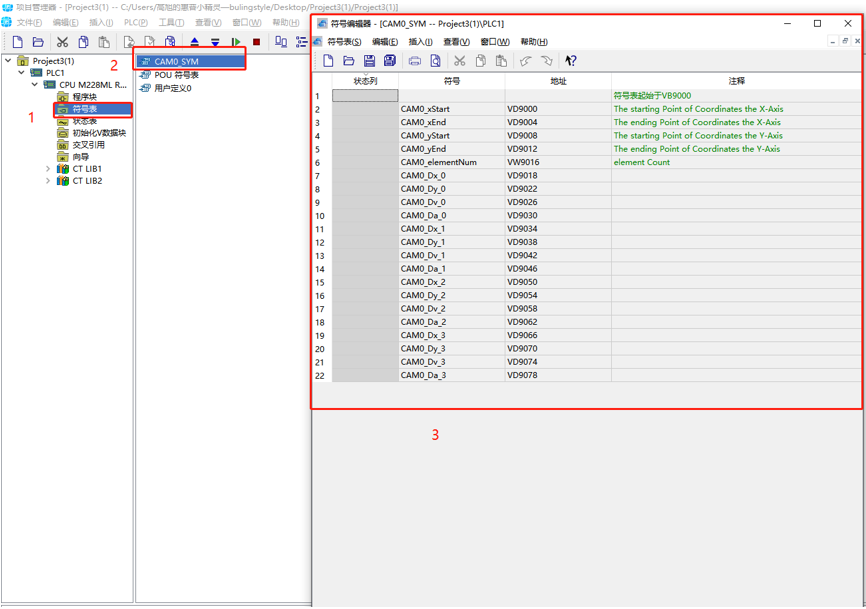The height and width of the screenshot is (609, 866).
Task: Open 文件(F) menu in project manager
Action: click(x=29, y=23)
